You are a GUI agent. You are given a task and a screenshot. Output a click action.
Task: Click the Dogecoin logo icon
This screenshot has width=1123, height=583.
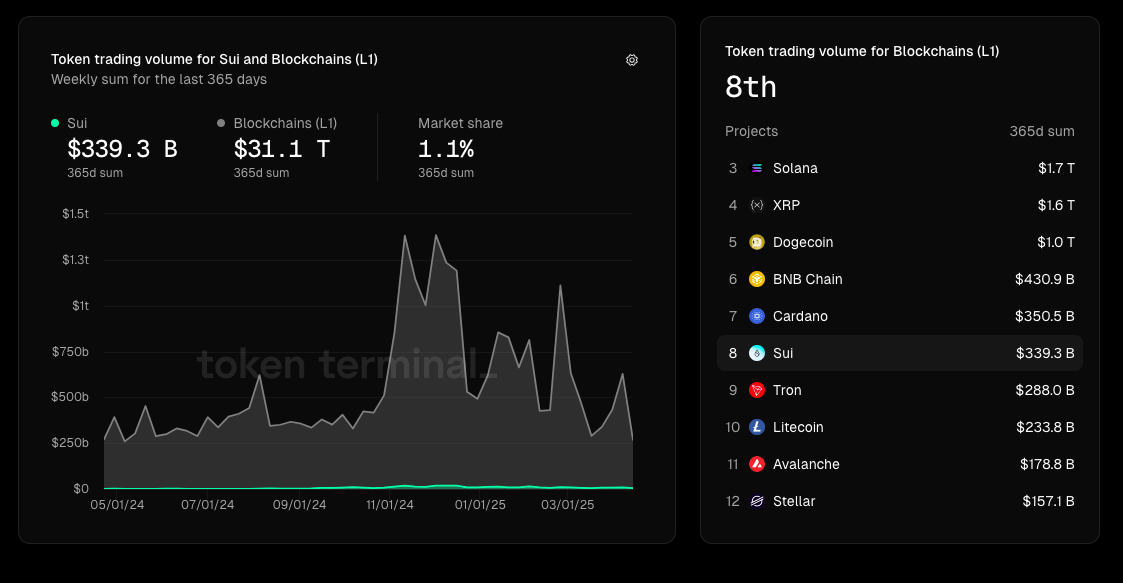757,242
